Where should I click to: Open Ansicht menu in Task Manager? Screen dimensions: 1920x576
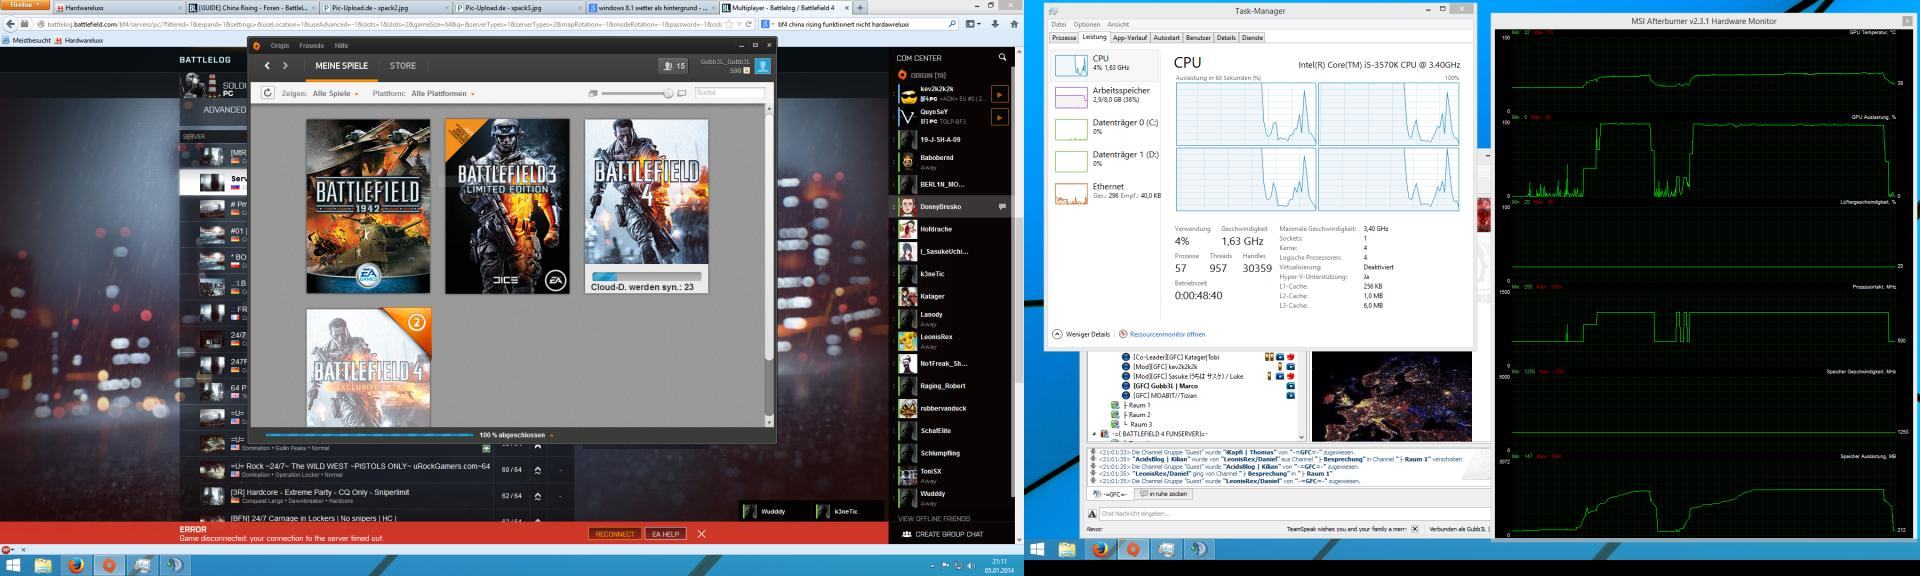pos(1118,24)
